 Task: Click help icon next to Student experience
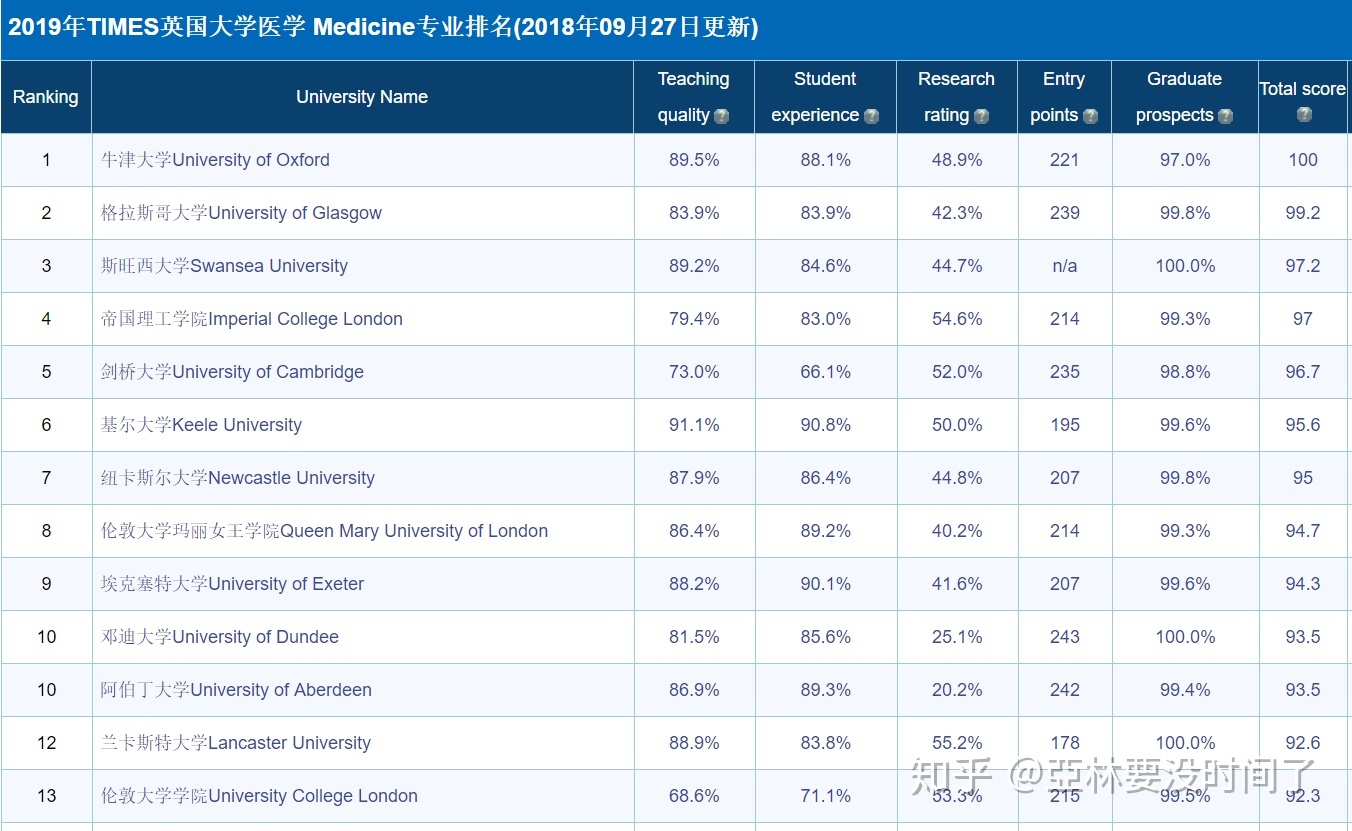pos(871,116)
